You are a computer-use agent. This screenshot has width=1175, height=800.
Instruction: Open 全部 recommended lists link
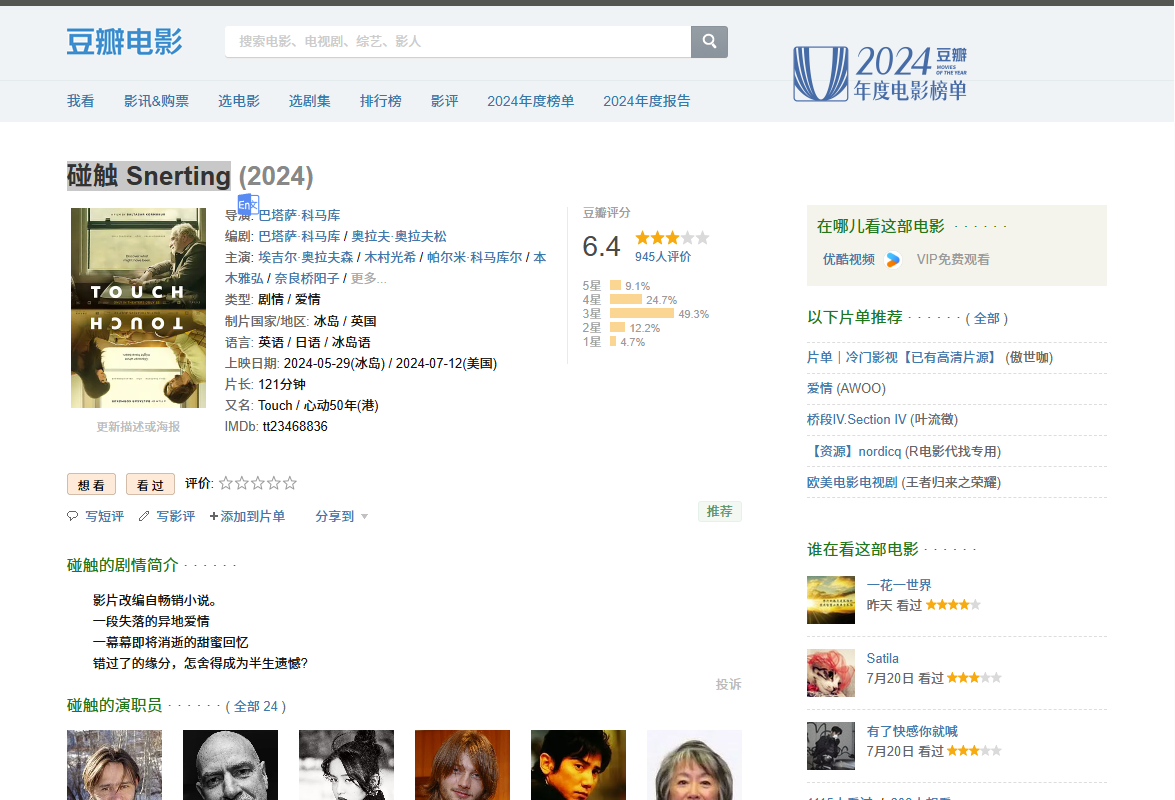pyautogui.click(x=987, y=318)
